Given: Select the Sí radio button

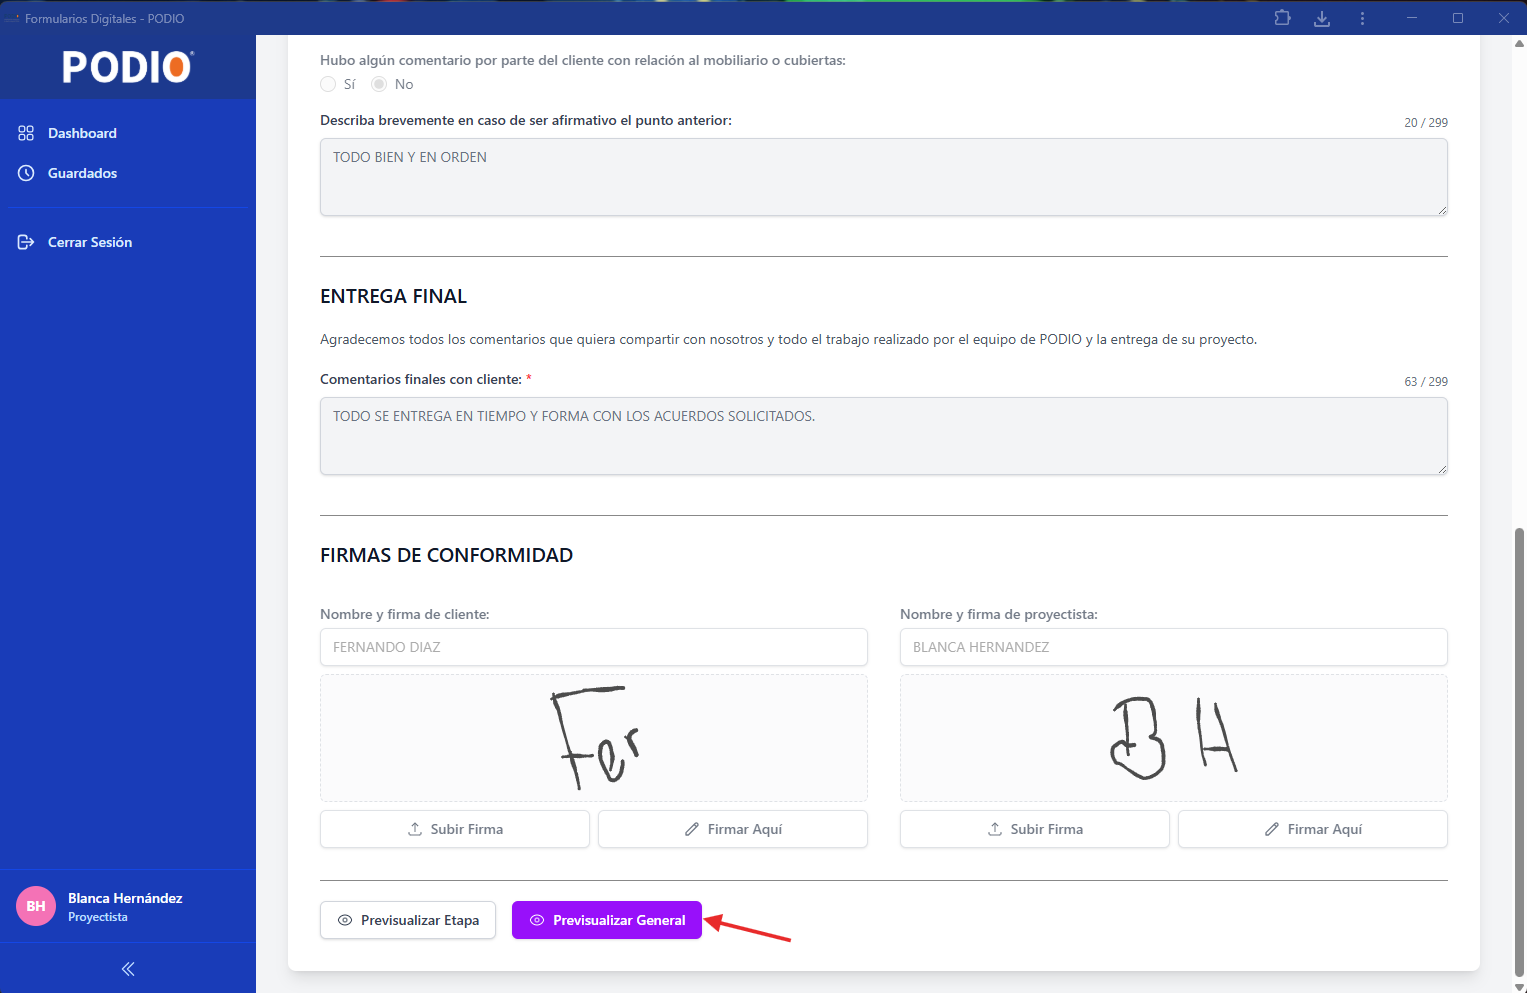Looking at the screenshot, I should 328,84.
